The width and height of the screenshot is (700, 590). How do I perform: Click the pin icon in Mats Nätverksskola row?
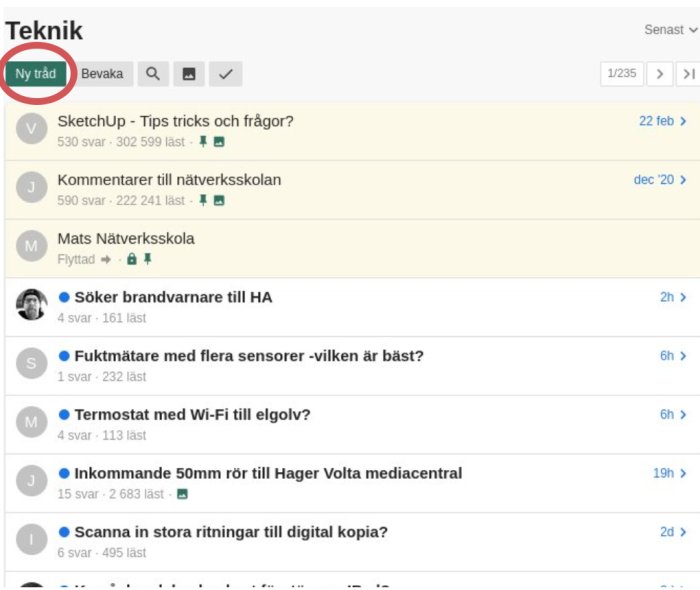[x=148, y=259]
